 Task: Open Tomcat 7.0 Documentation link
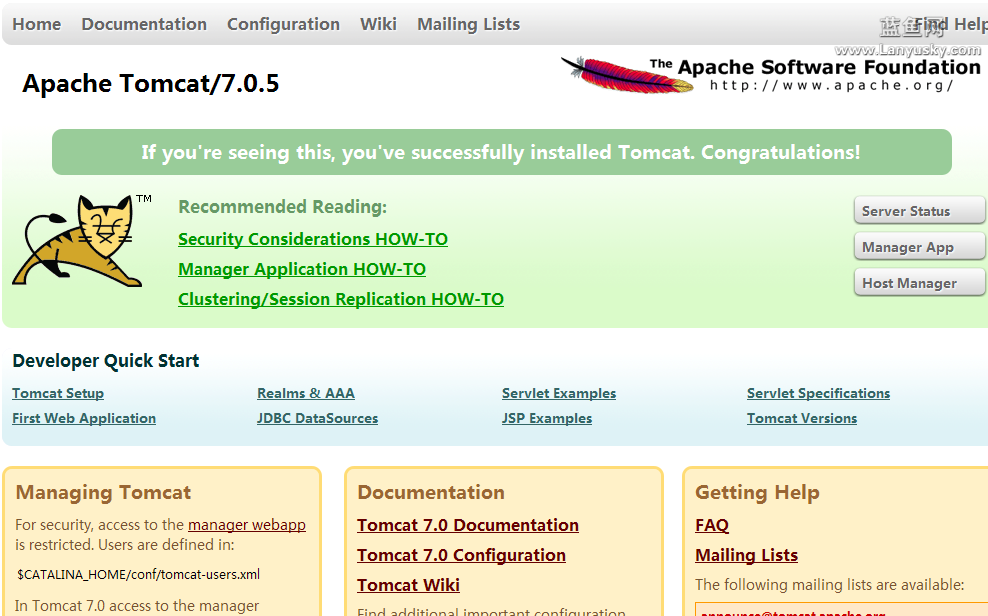(x=468, y=525)
